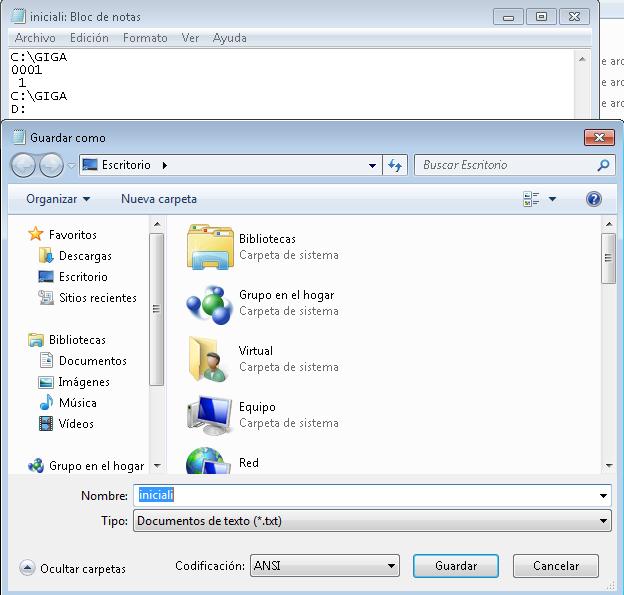The height and width of the screenshot is (595, 624).
Task: Open Sitios recientes in sidebar
Action: point(98,298)
